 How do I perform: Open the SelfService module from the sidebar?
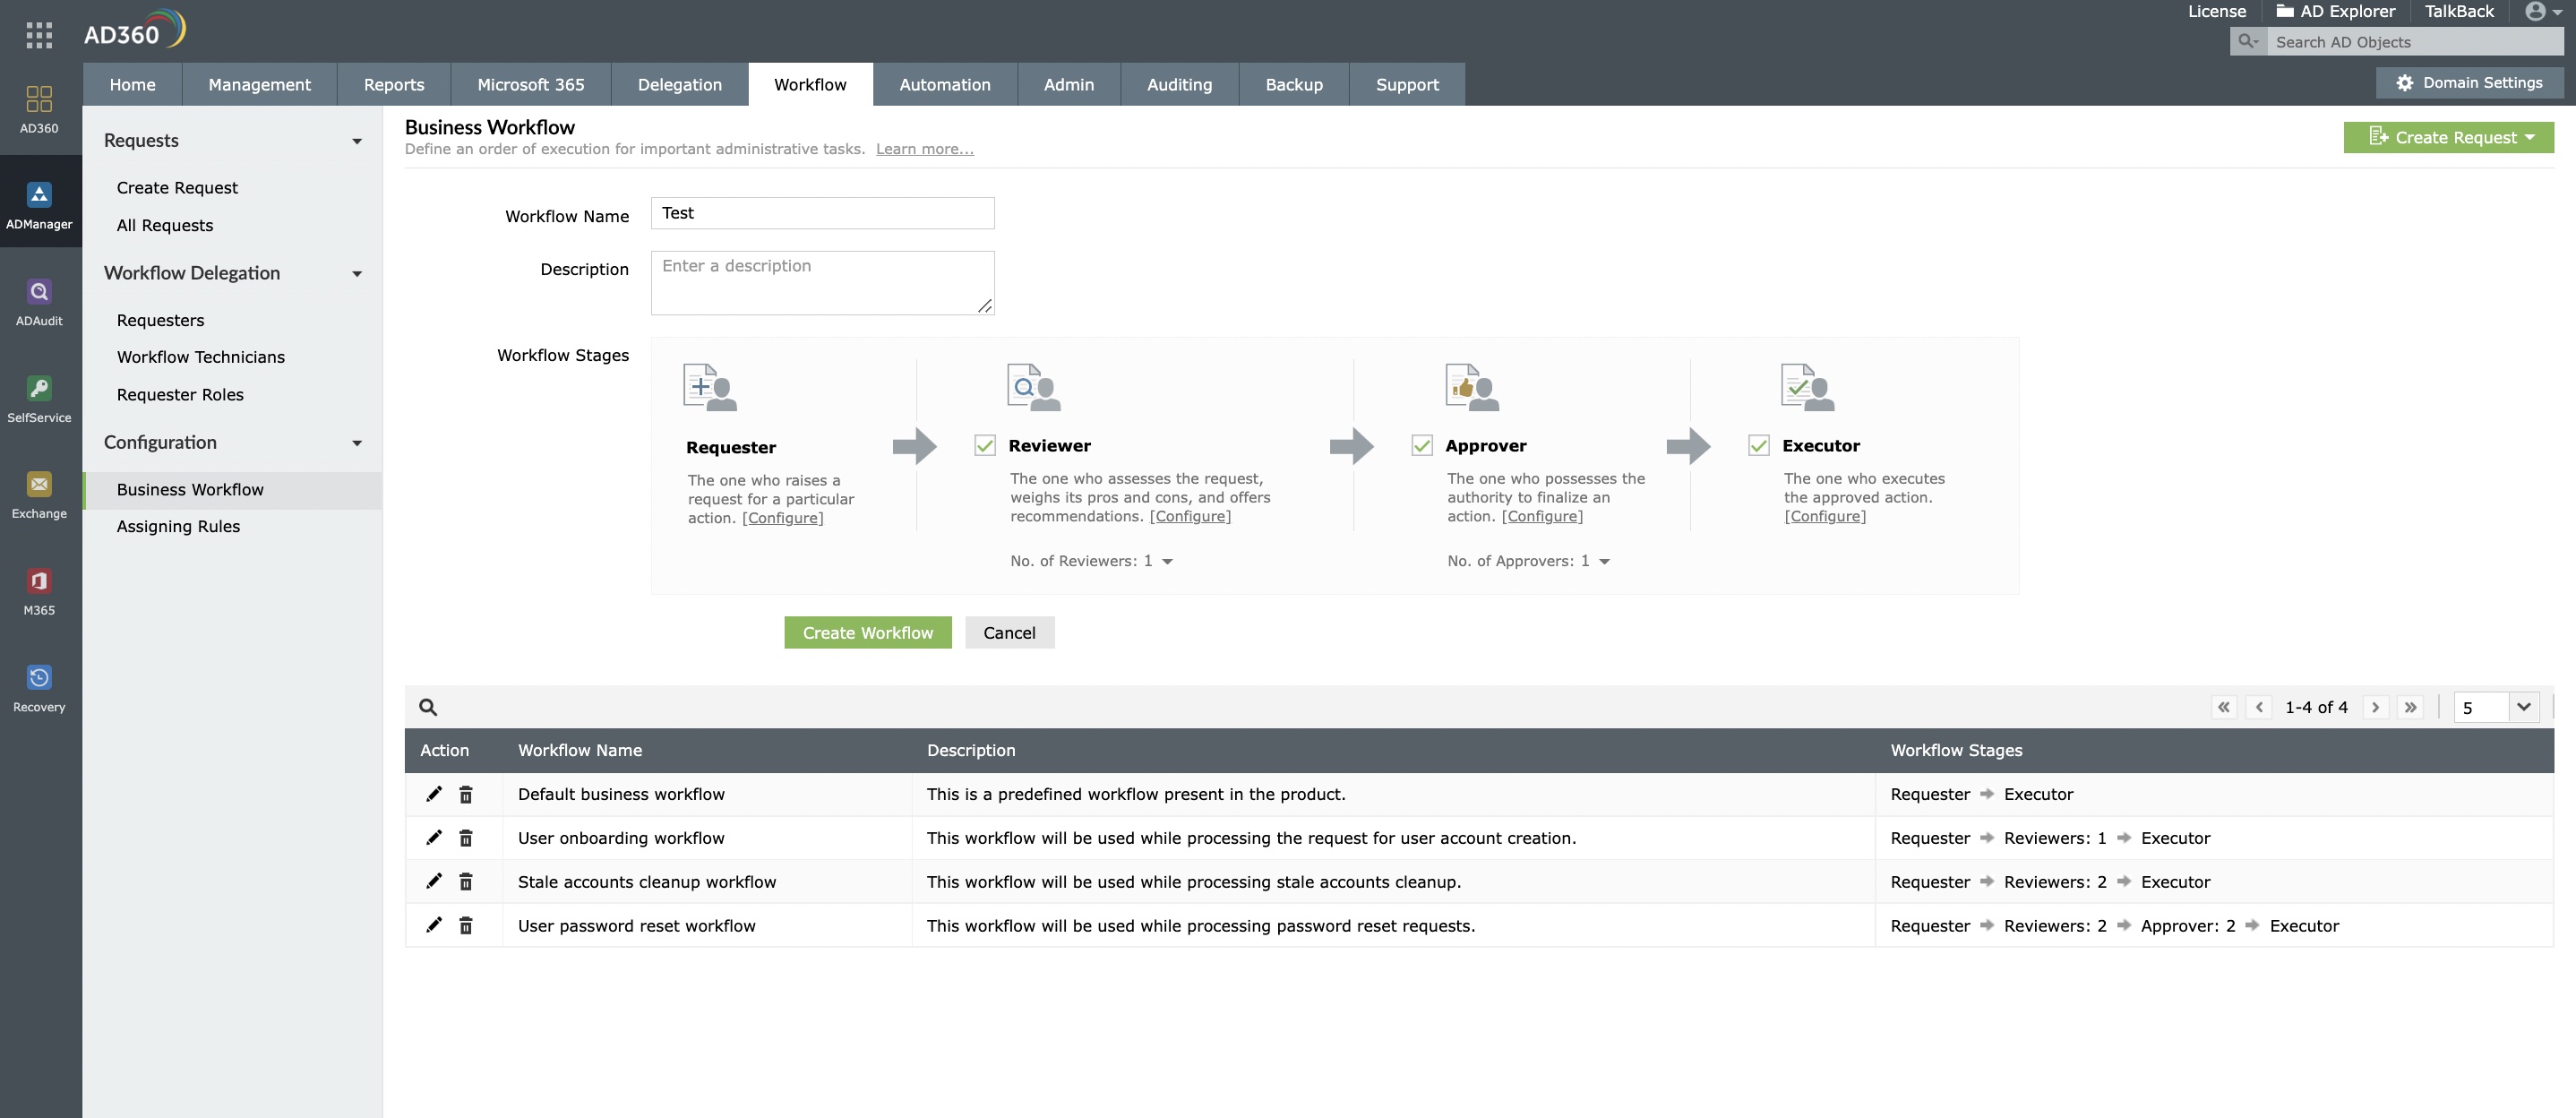click(39, 396)
